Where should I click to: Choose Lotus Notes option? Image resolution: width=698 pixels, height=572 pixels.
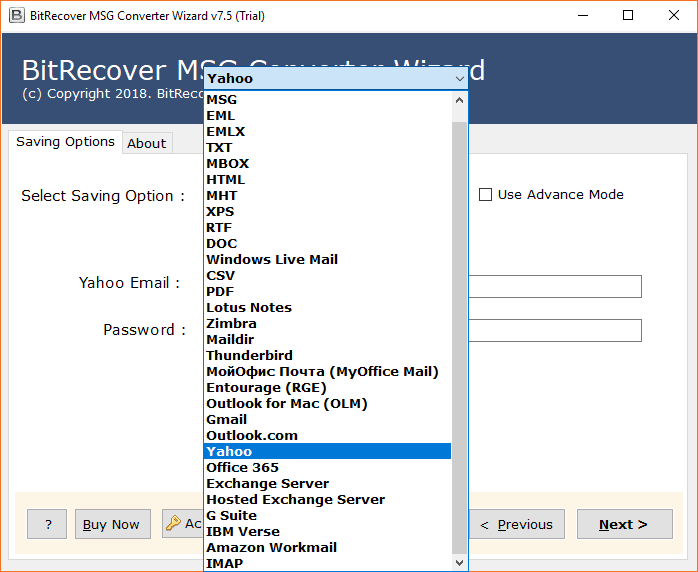pos(327,308)
